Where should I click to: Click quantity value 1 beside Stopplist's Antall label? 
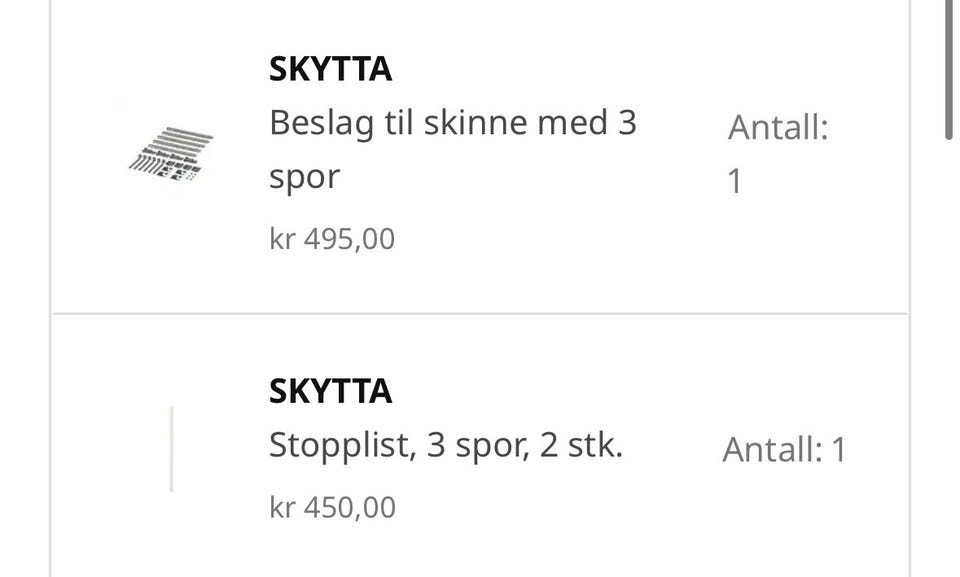pos(838,450)
